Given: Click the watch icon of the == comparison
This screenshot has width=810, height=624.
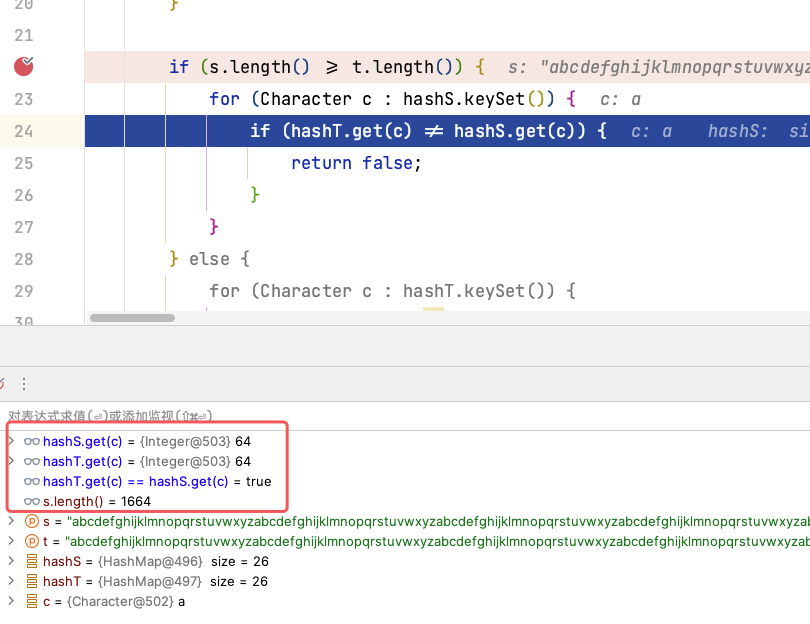Looking at the screenshot, I should [x=32, y=481].
